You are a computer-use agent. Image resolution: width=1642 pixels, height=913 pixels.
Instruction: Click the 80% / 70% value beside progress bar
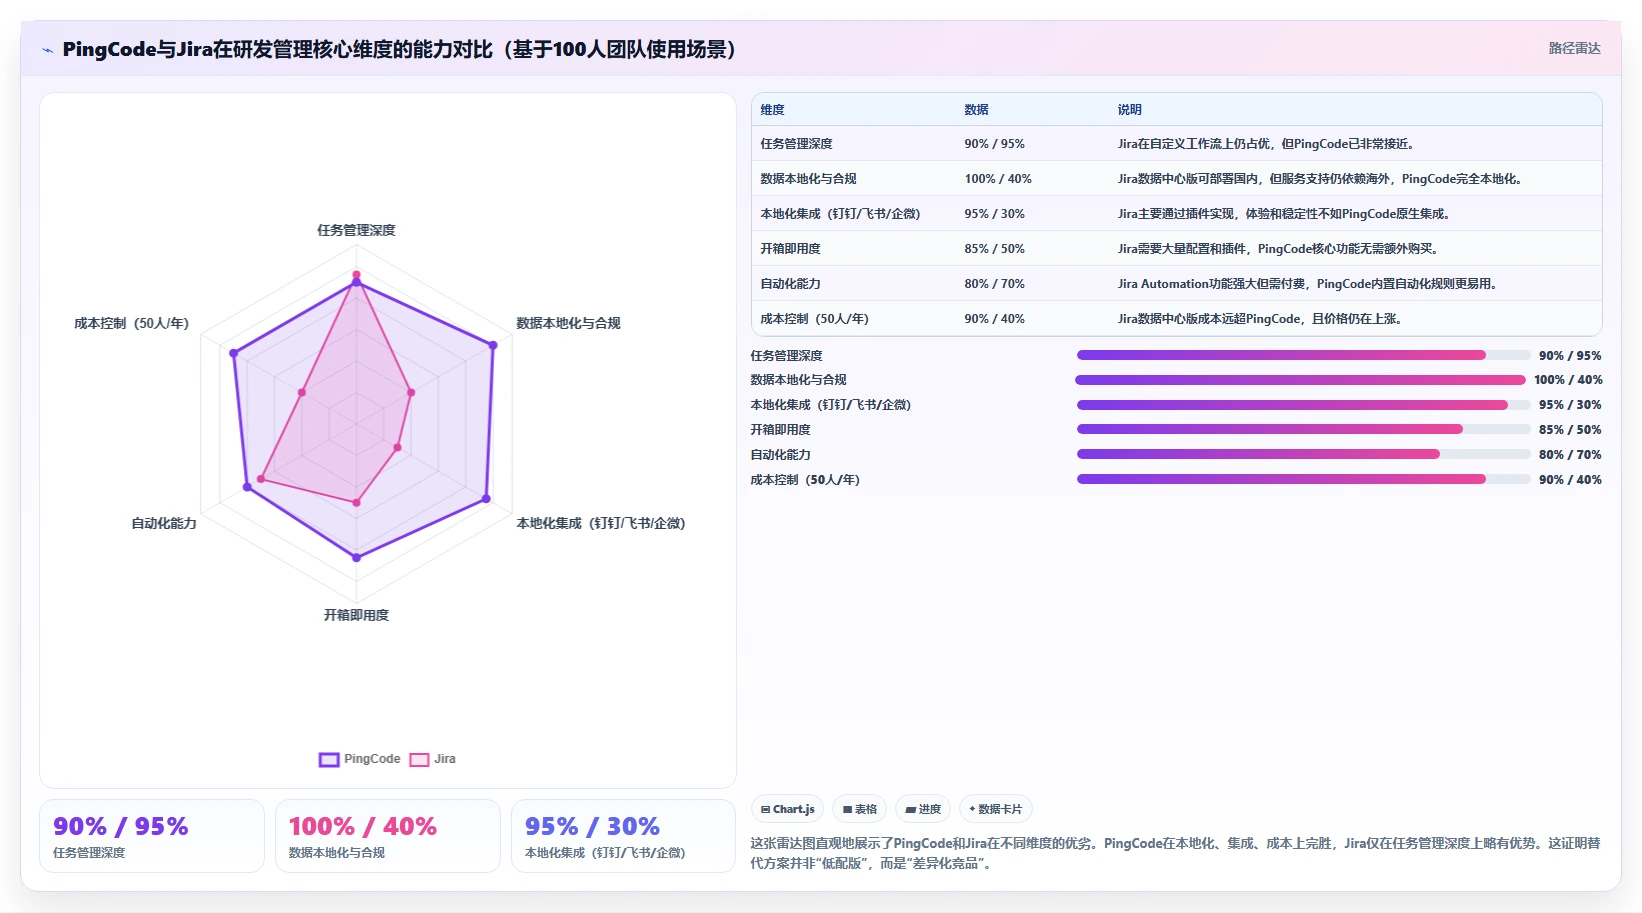point(1570,455)
